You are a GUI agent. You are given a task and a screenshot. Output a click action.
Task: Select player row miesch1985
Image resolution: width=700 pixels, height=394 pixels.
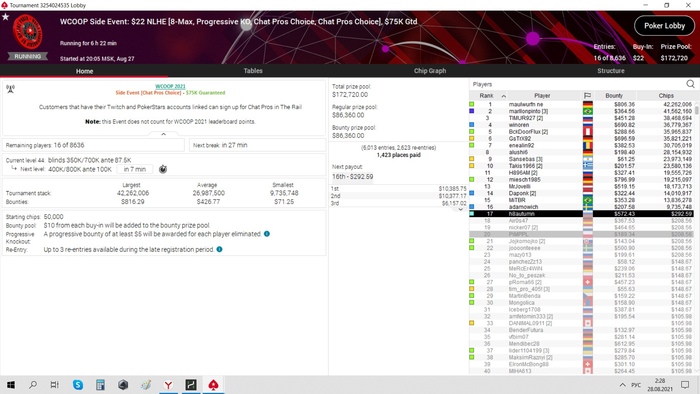(581, 179)
